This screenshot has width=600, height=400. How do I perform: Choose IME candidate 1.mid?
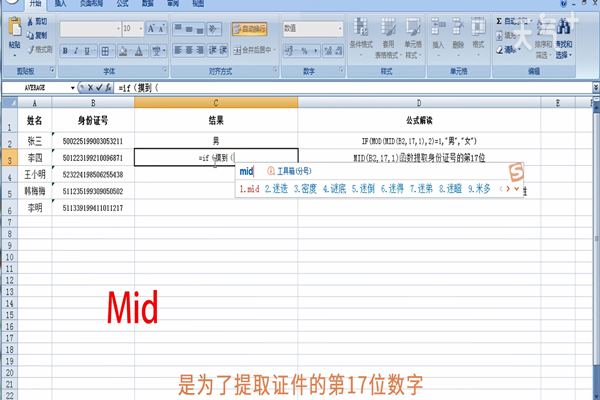[249, 189]
